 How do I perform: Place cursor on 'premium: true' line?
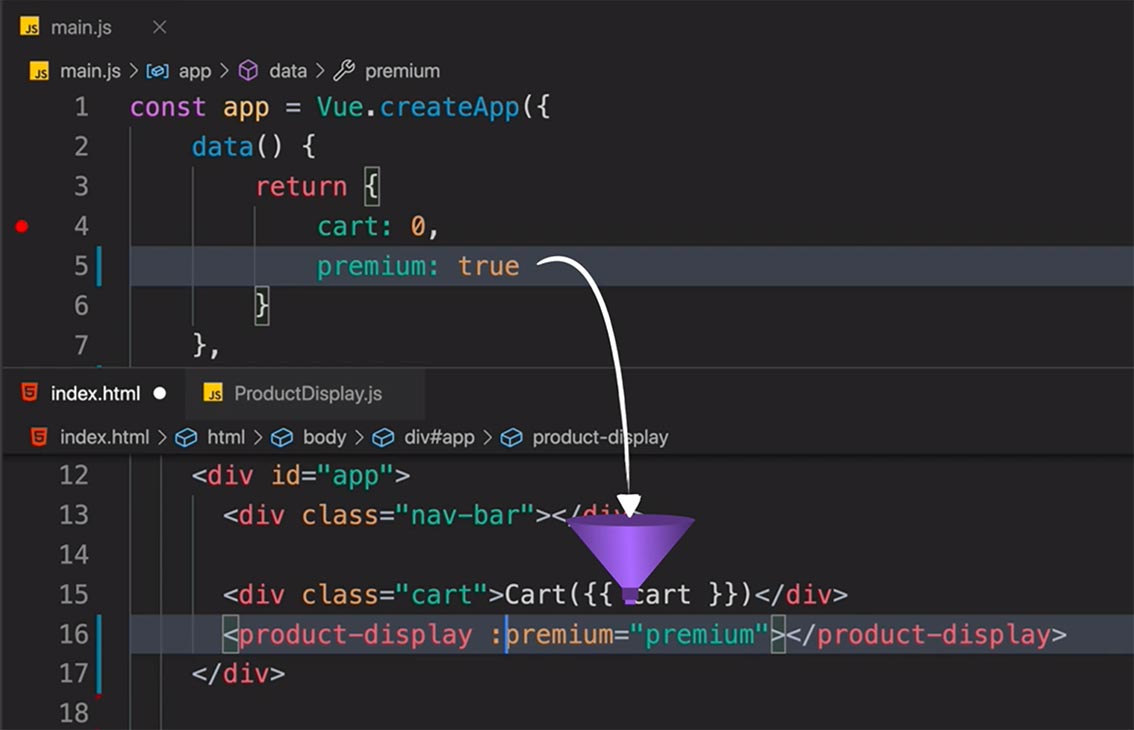418,266
